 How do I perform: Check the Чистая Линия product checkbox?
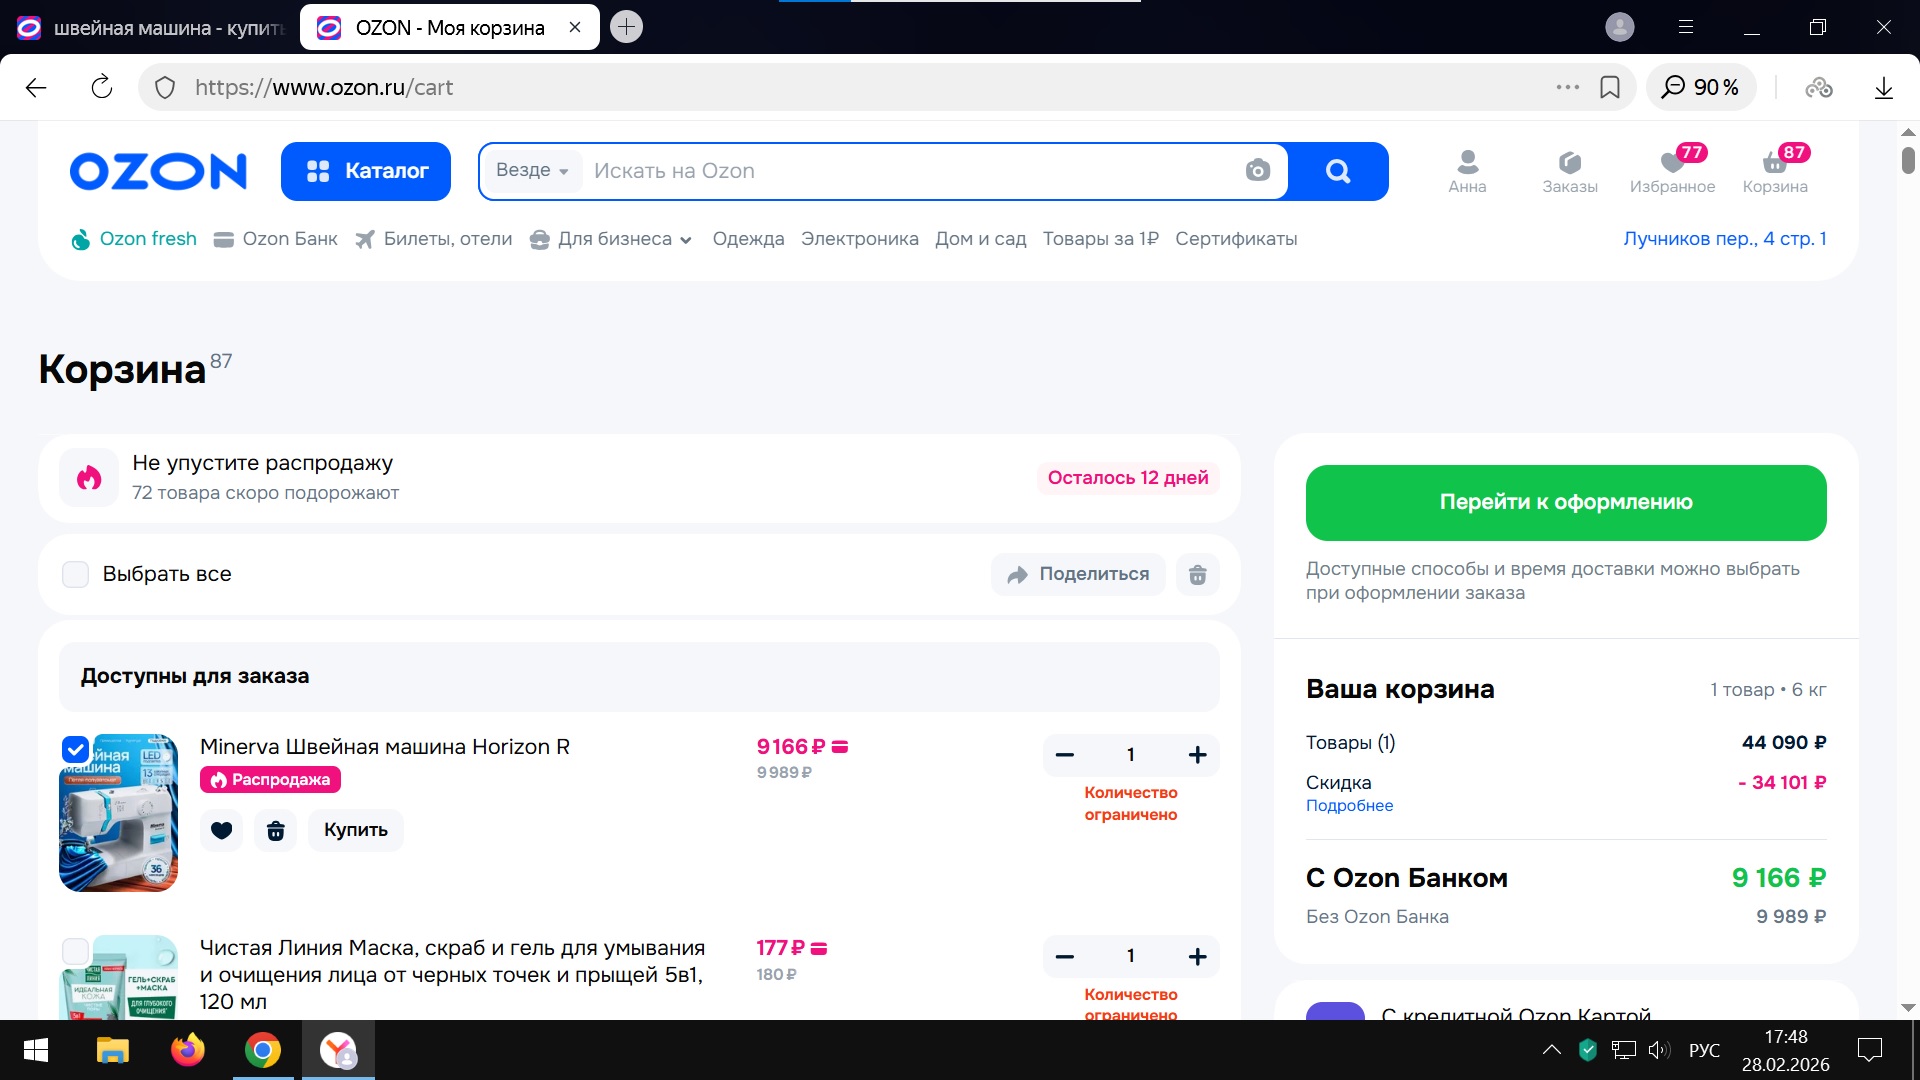[x=76, y=950]
